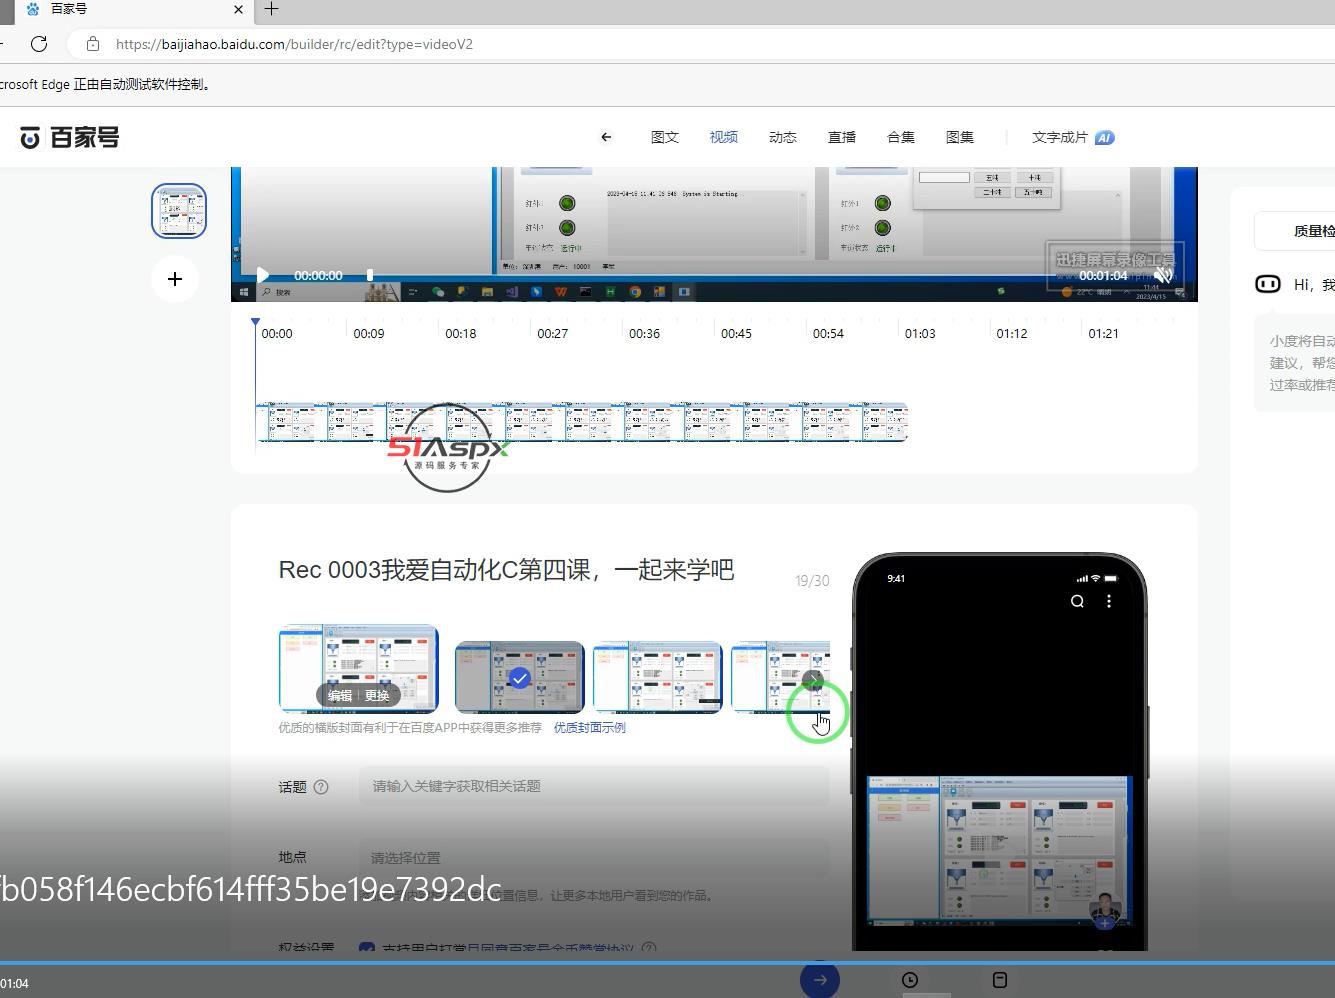
Task: Click 更换 on the first cover image
Action: 377,695
